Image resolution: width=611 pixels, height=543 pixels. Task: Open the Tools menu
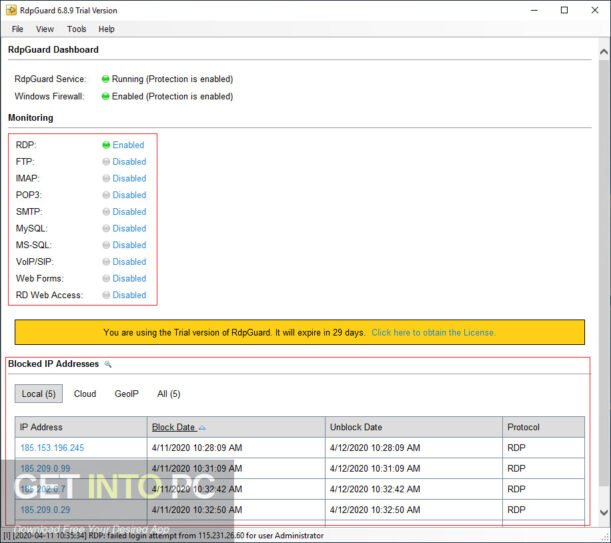76,29
